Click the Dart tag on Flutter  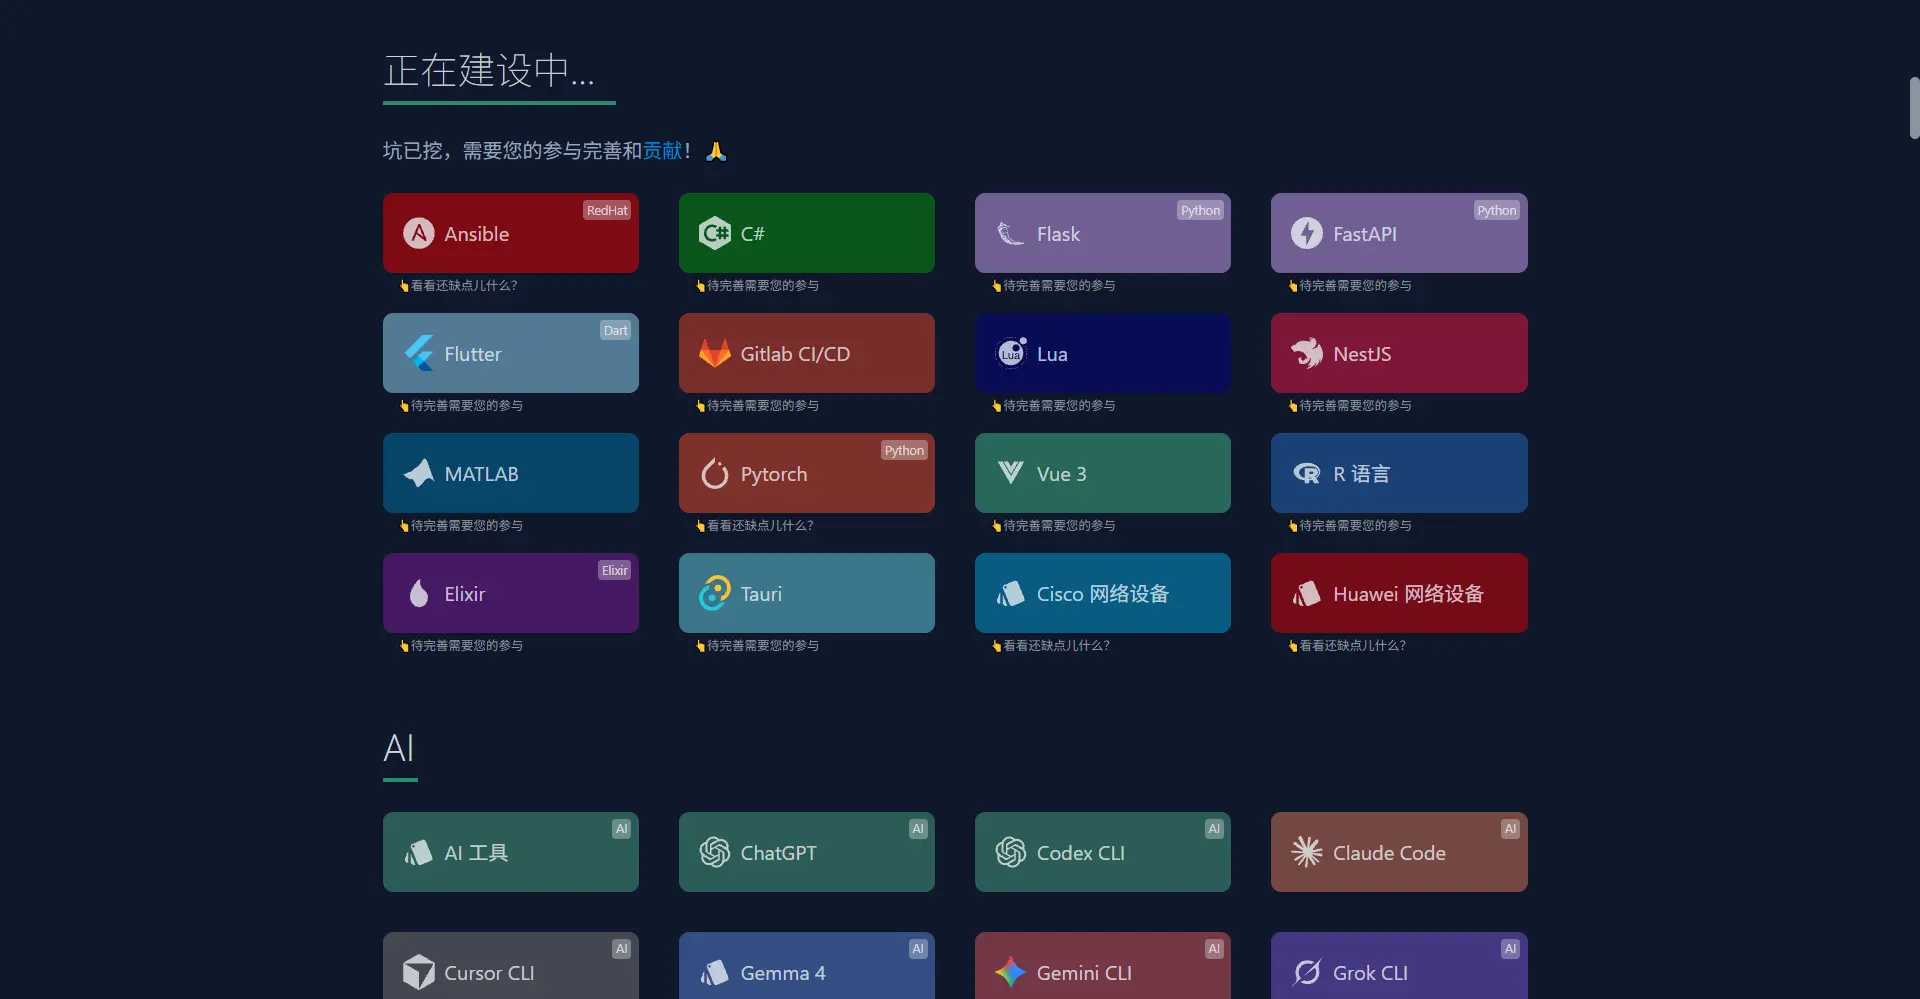(x=615, y=330)
